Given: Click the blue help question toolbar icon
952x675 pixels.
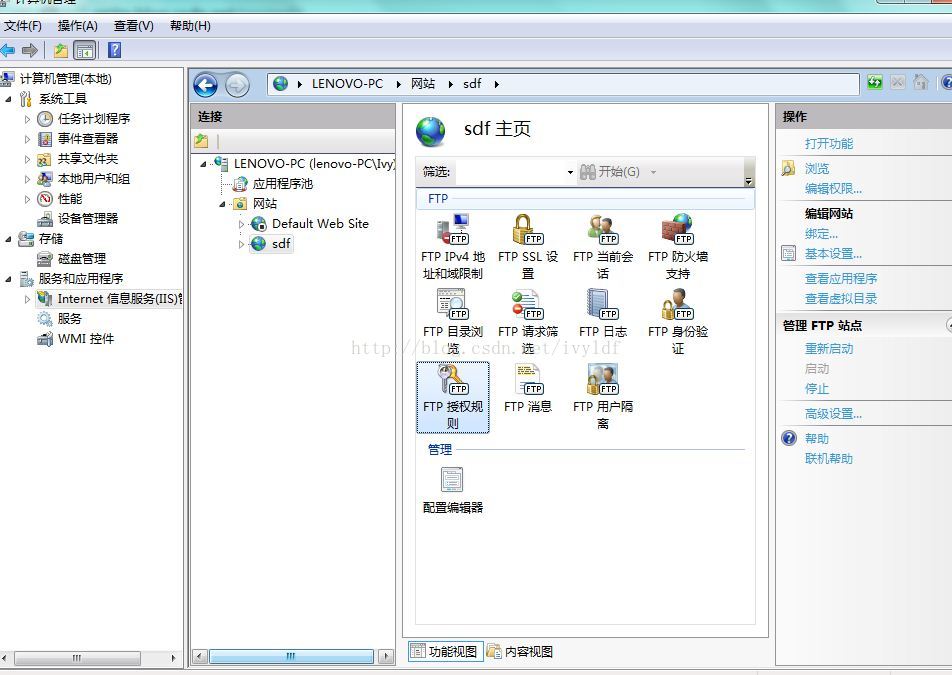Looking at the screenshot, I should pyautogui.click(x=114, y=50).
